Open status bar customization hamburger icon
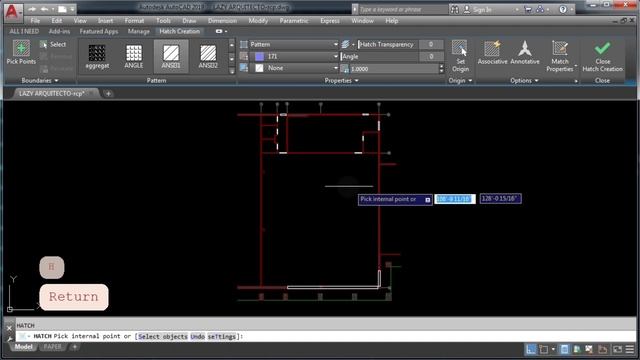The height and width of the screenshot is (360, 640). point(630,349)
